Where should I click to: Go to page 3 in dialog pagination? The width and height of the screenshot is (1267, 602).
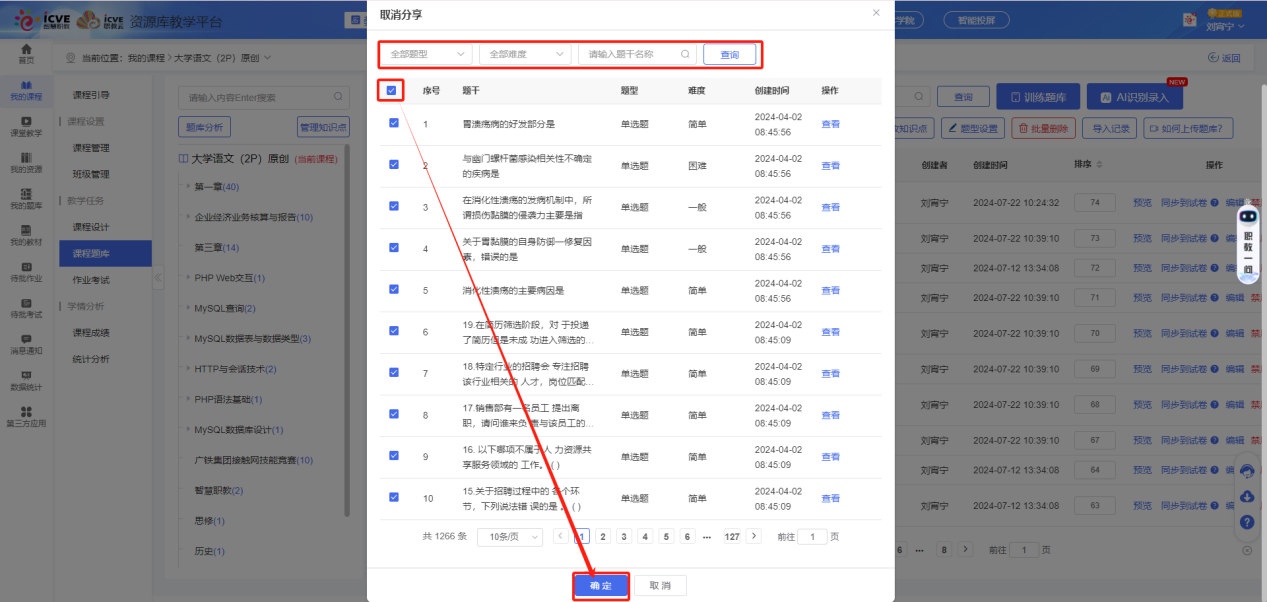[x=623, y=536]
